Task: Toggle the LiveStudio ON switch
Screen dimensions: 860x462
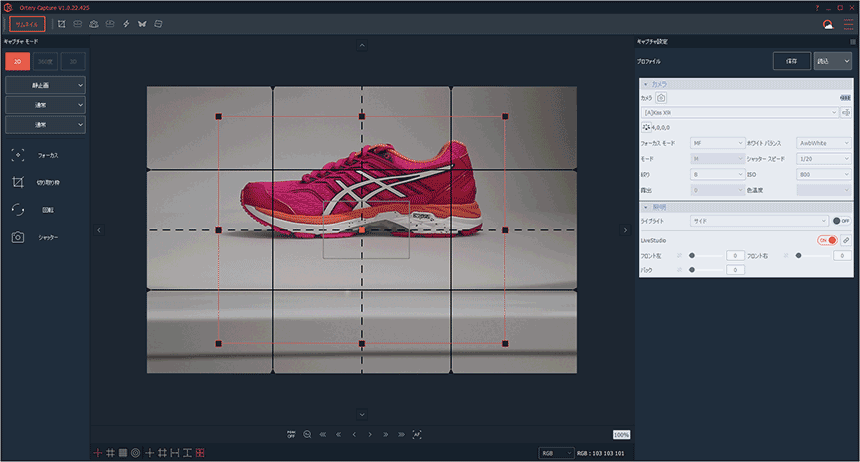Action: [x=827, y=240]
